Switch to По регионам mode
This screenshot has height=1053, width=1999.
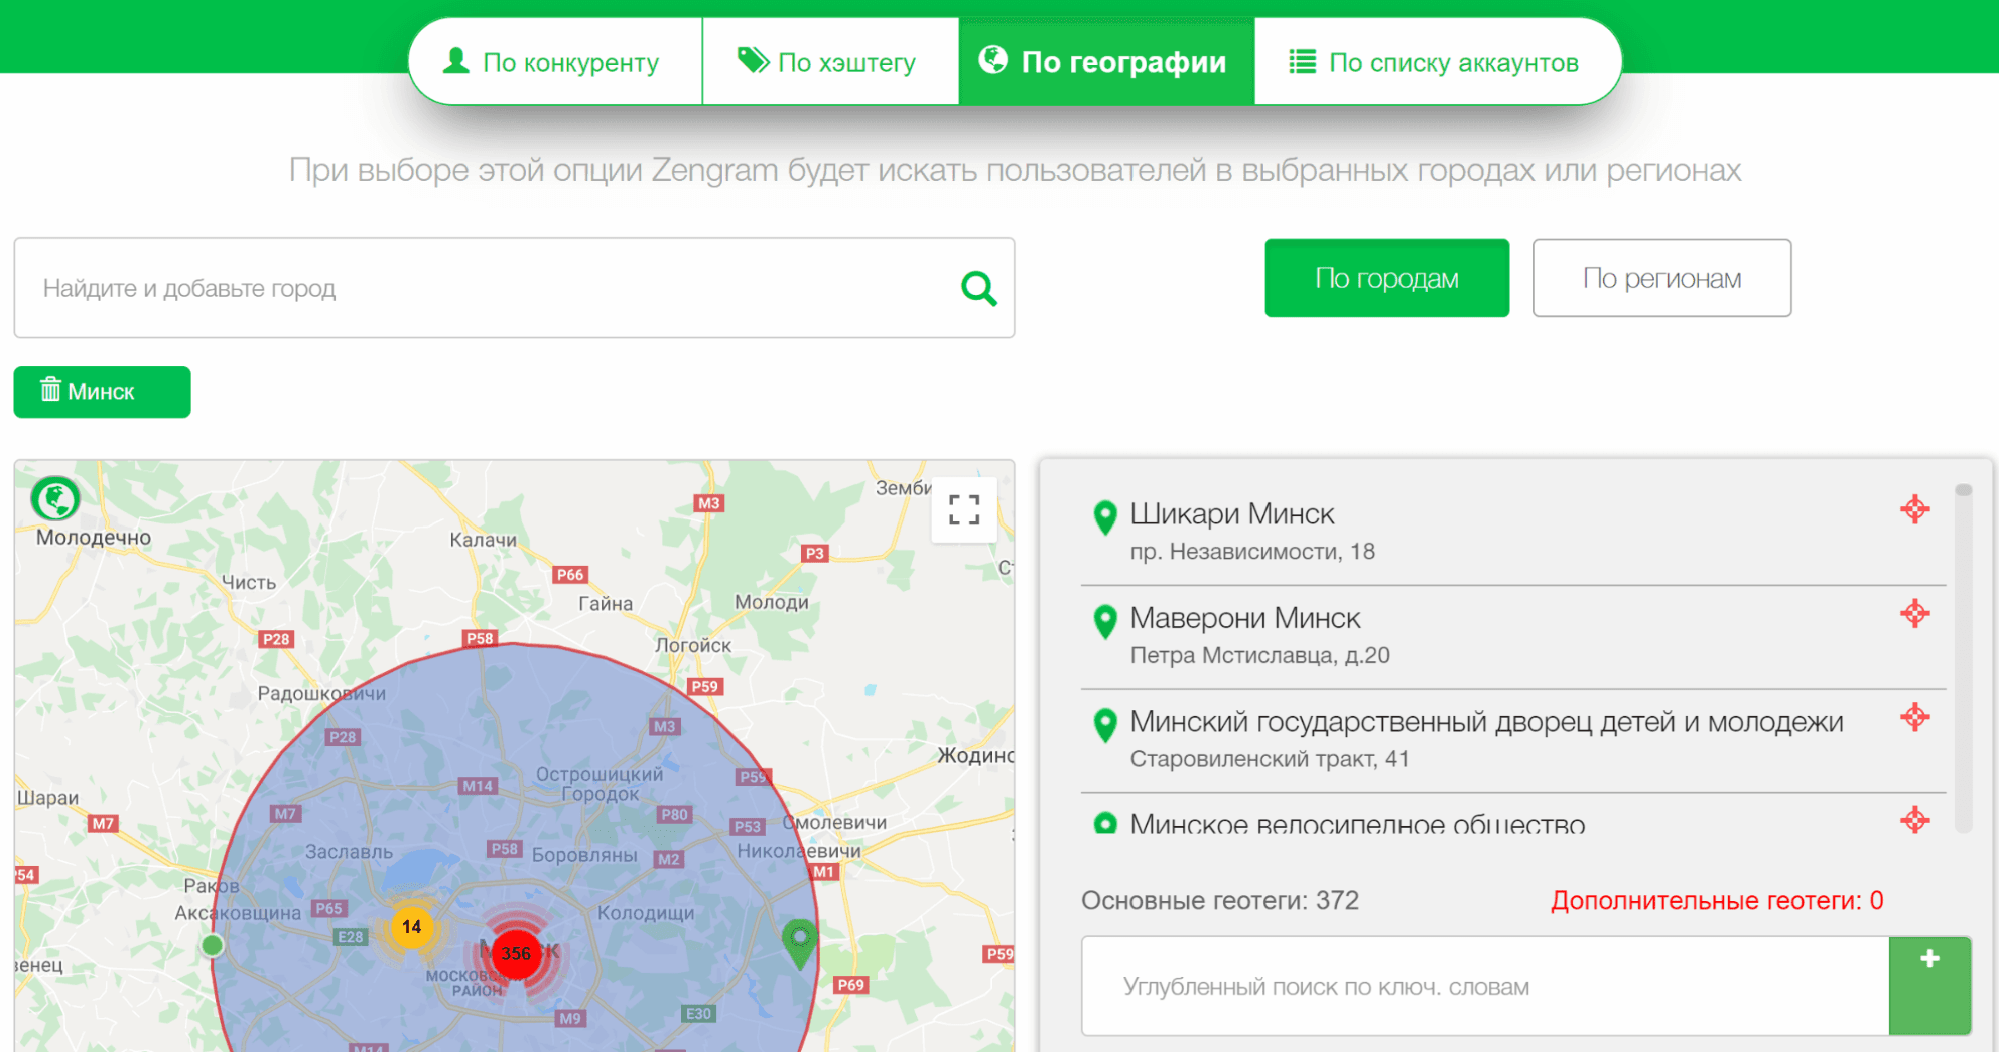[1661, 278]
